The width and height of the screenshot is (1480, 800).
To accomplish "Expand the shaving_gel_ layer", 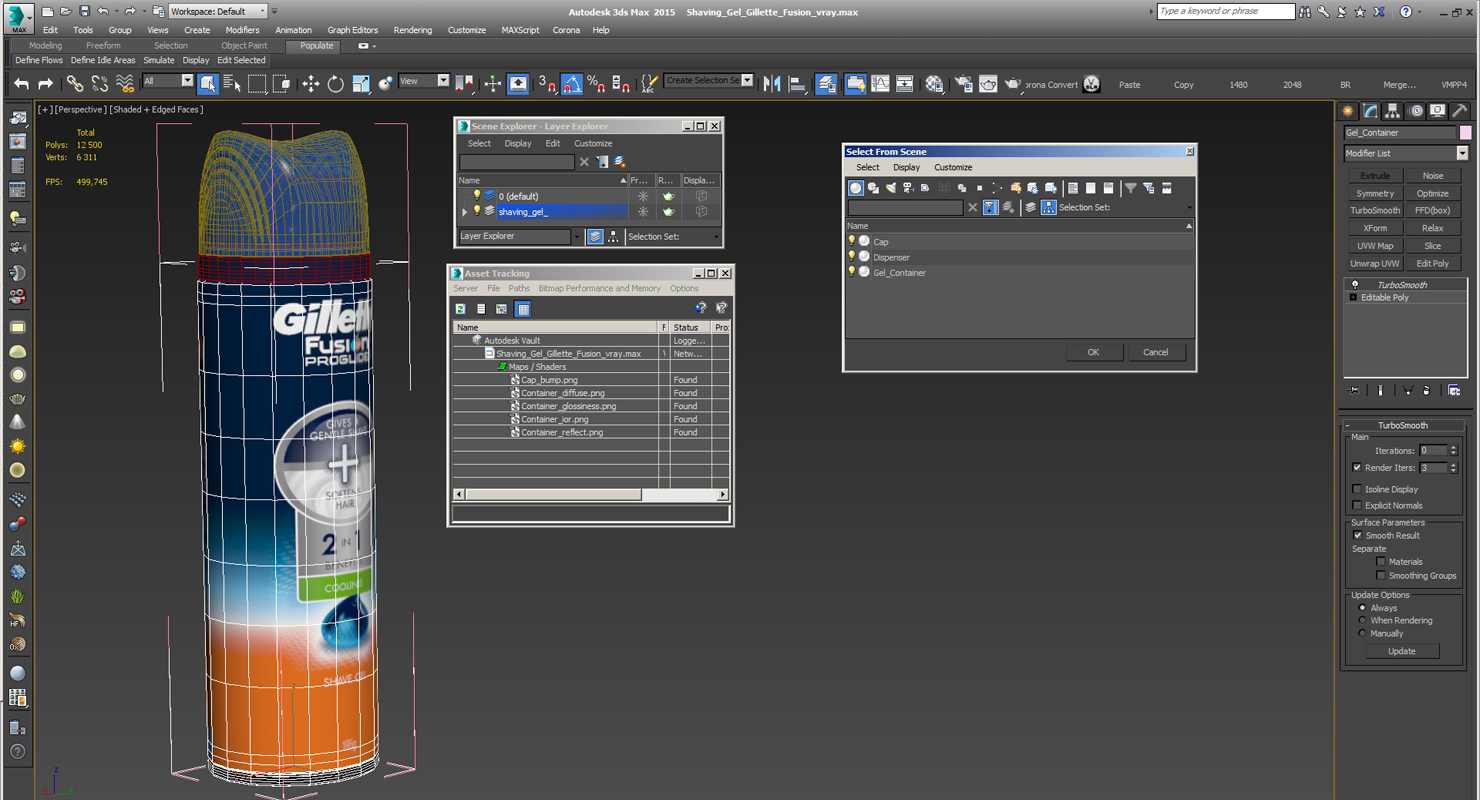I will click(x=464, y=212).
